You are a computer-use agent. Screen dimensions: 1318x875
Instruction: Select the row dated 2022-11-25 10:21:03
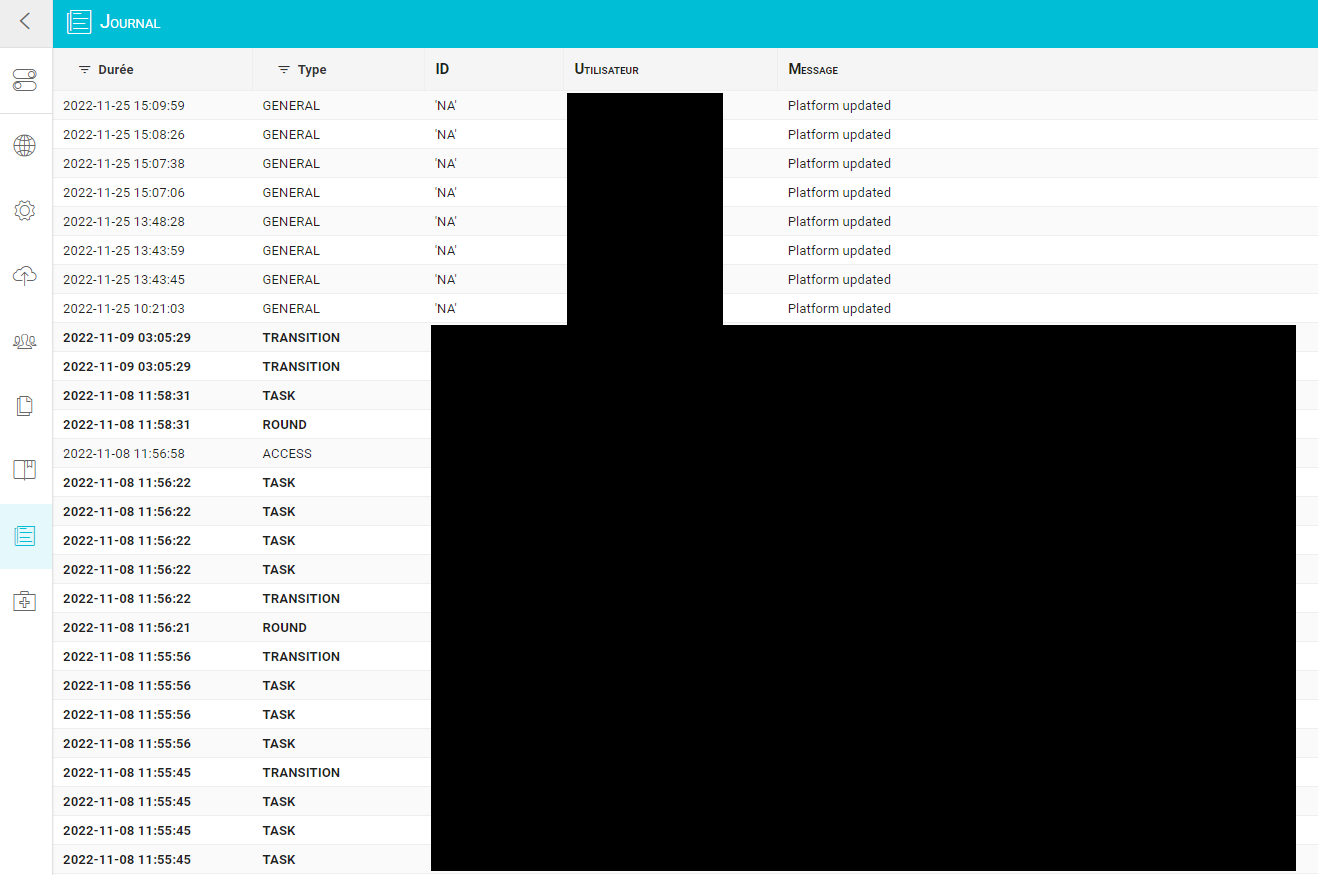[x=685, y=308]
